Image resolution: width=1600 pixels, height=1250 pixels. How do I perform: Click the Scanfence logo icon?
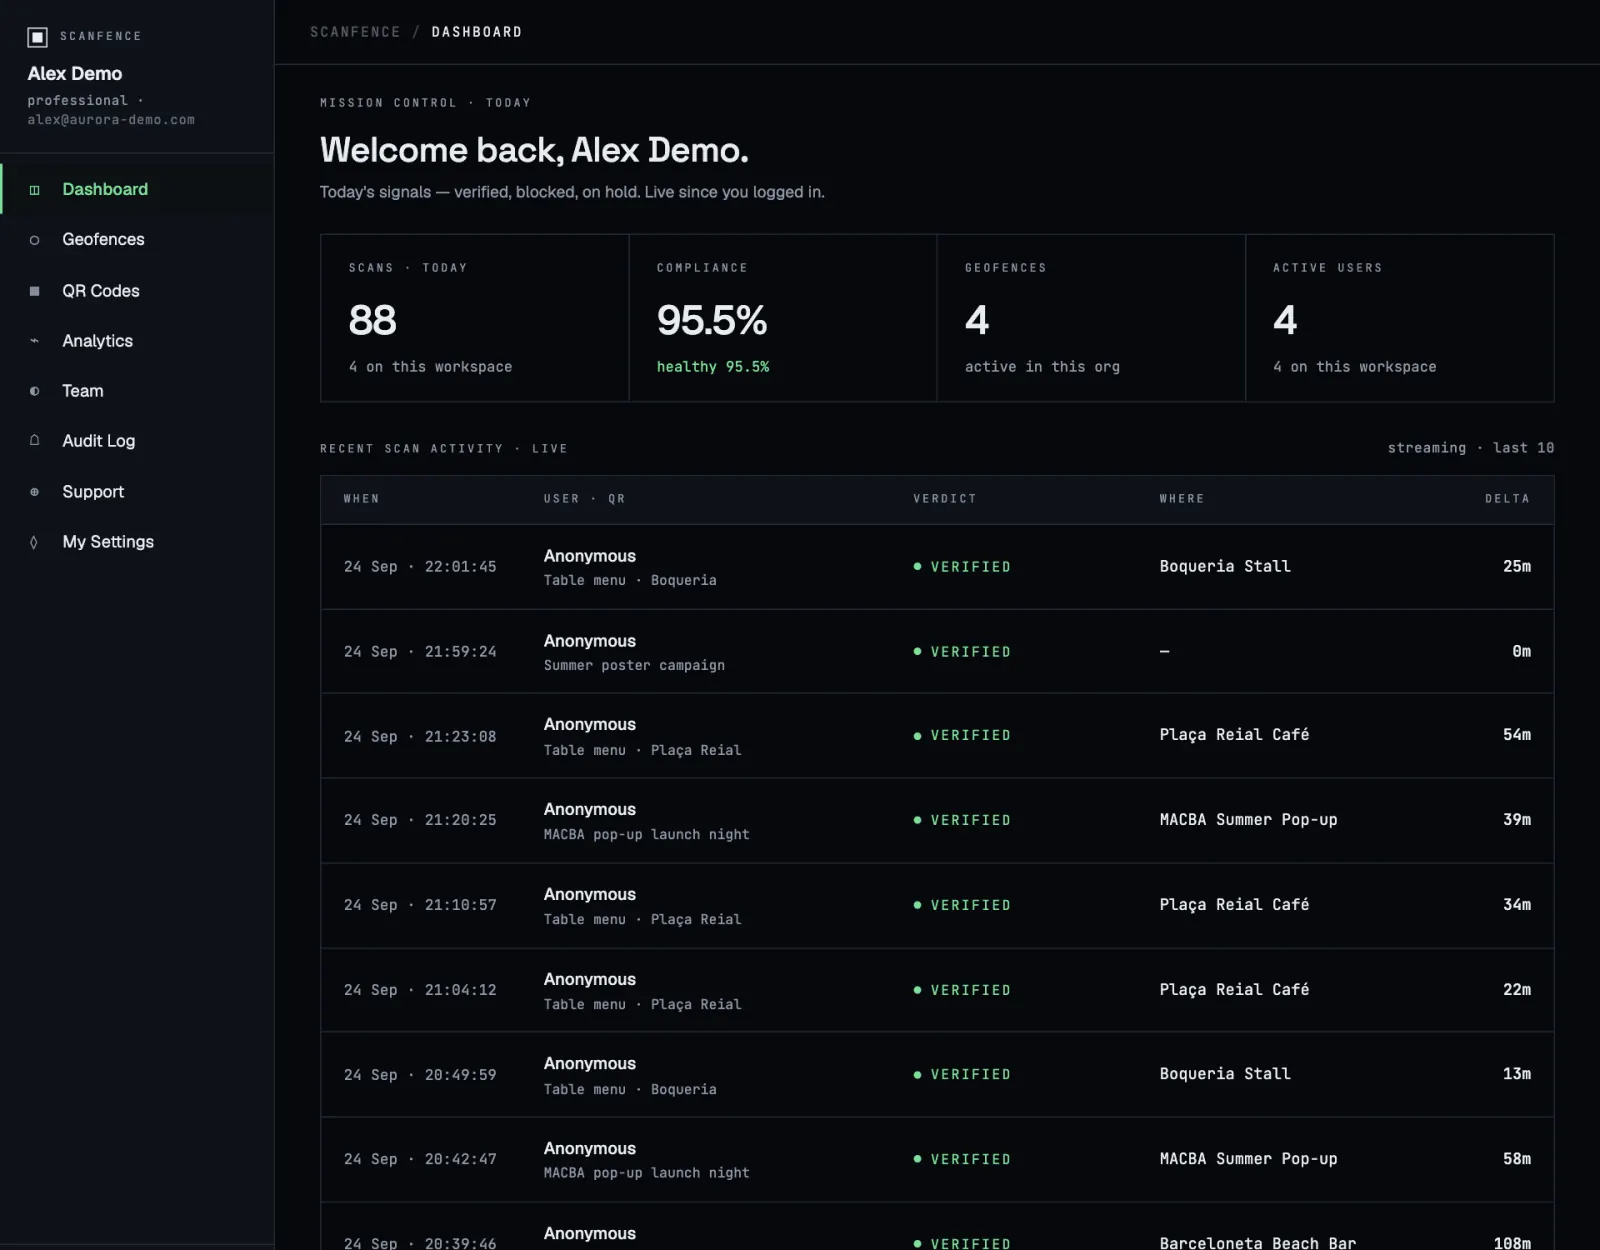point(37,37)
